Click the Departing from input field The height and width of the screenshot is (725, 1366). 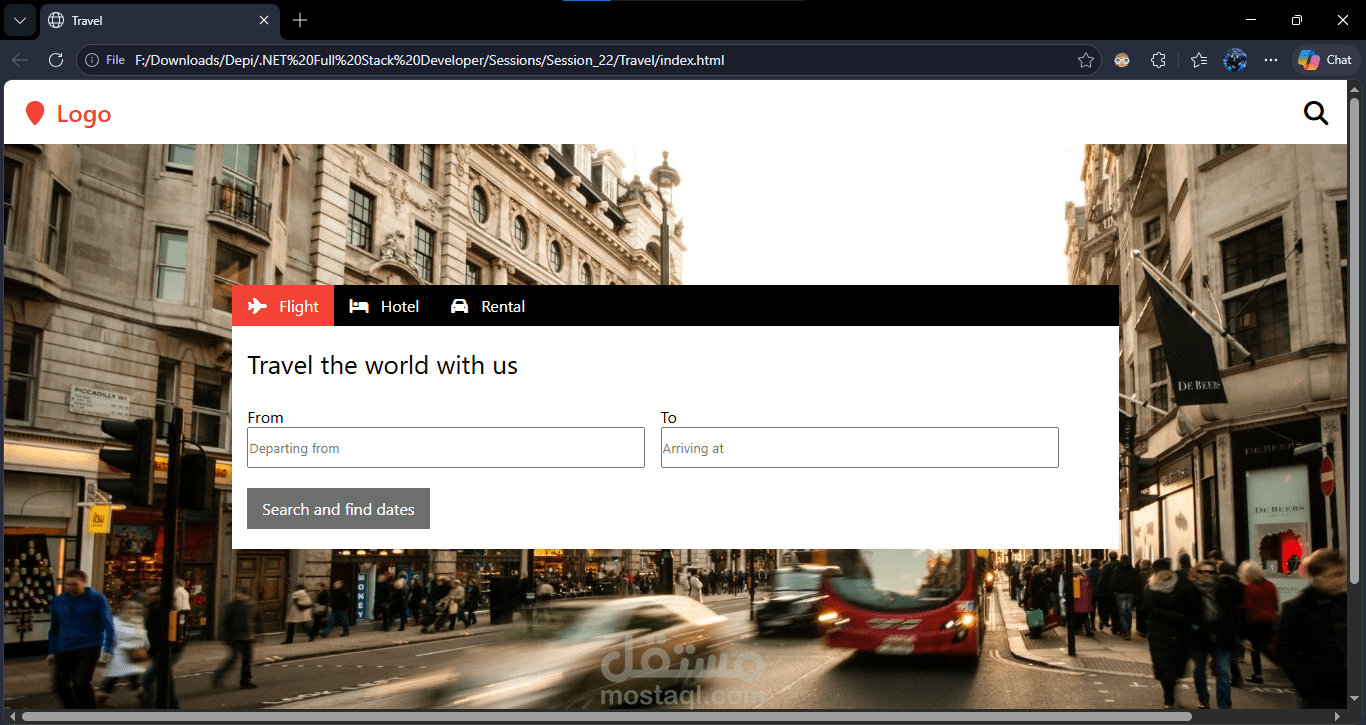pyautogui.click(x=445, y=447)
